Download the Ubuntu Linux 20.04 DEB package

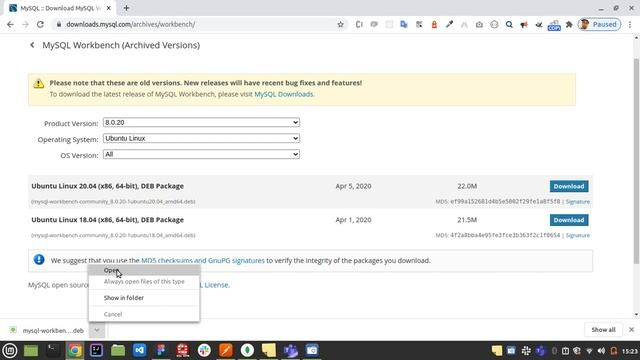569,186
